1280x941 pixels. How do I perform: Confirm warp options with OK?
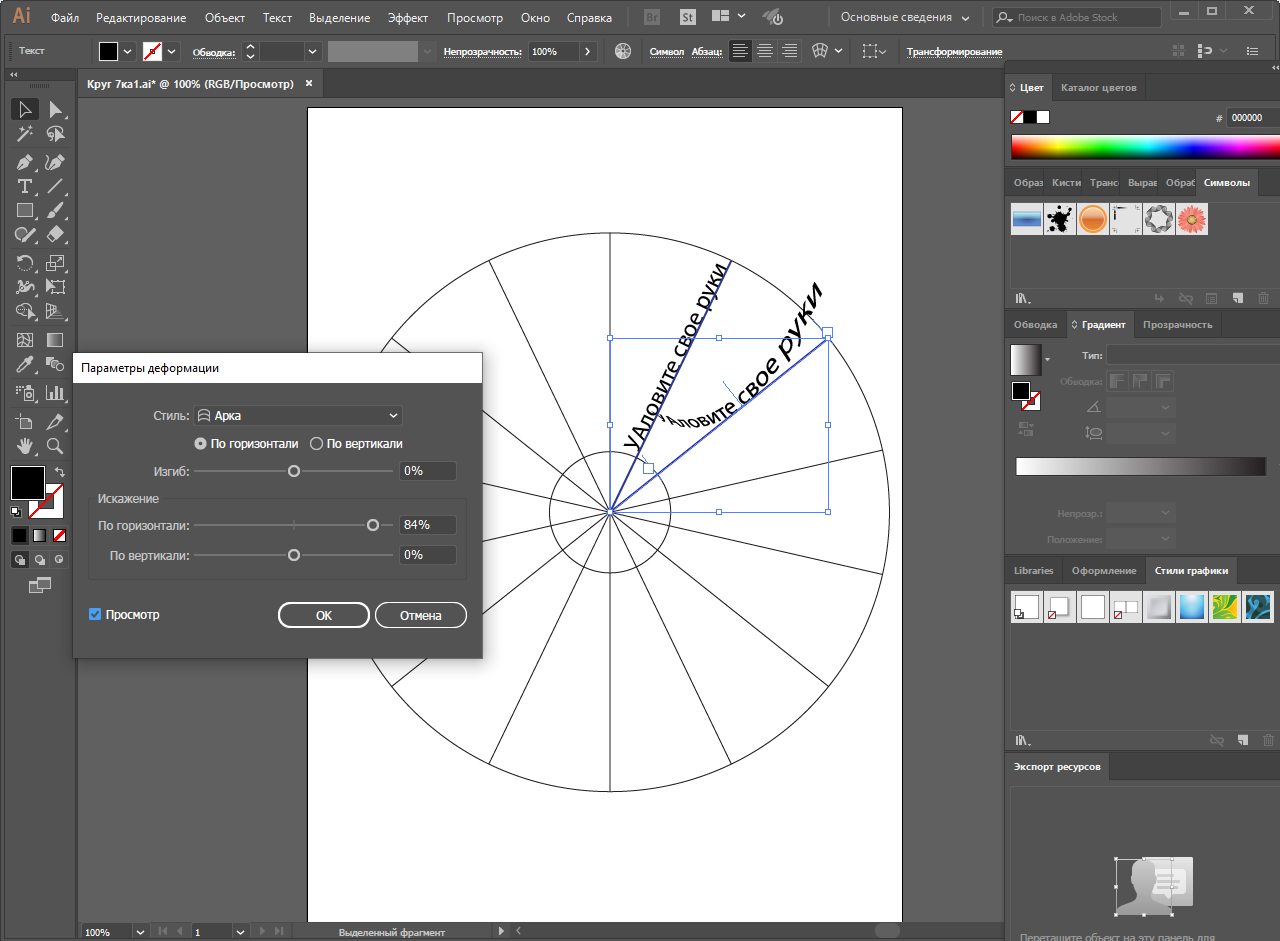click(x=323, y=616)
